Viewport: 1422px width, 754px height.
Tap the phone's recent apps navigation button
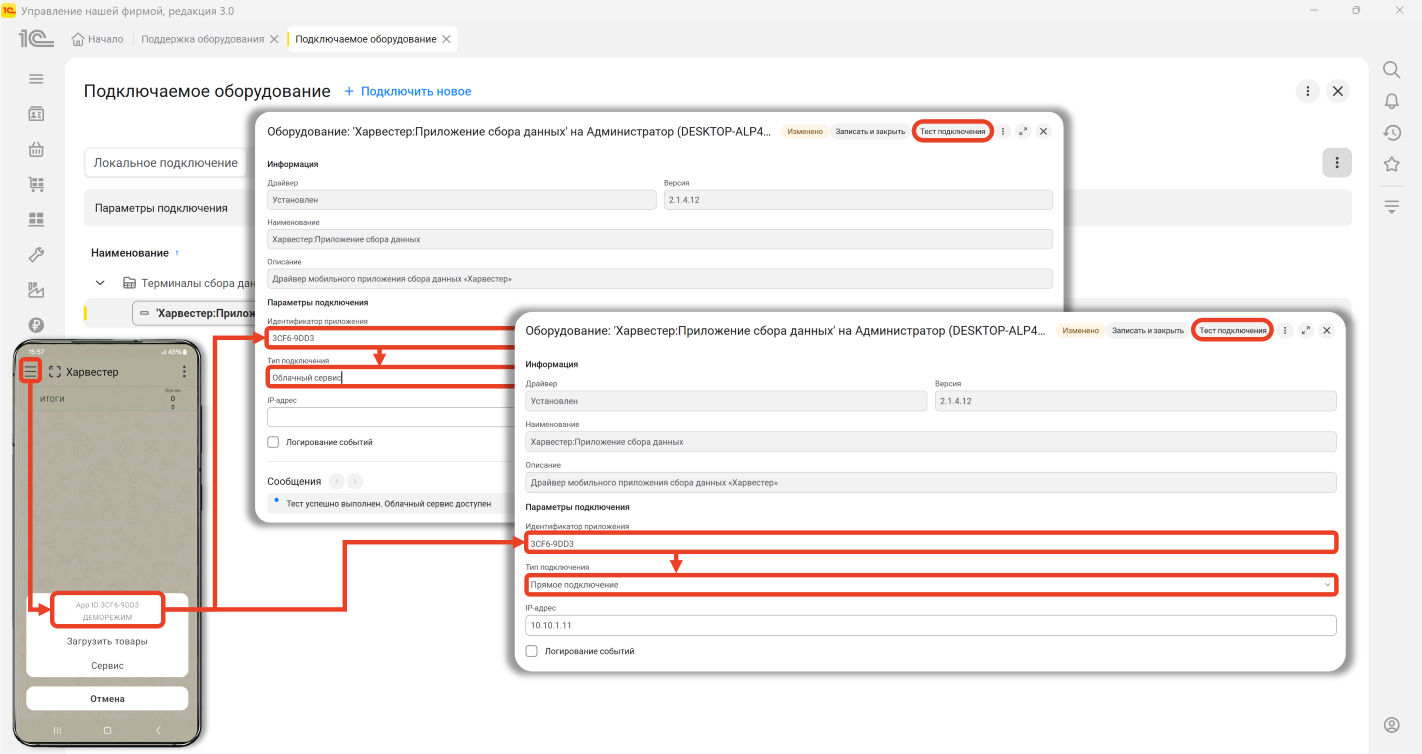(57, 731)
